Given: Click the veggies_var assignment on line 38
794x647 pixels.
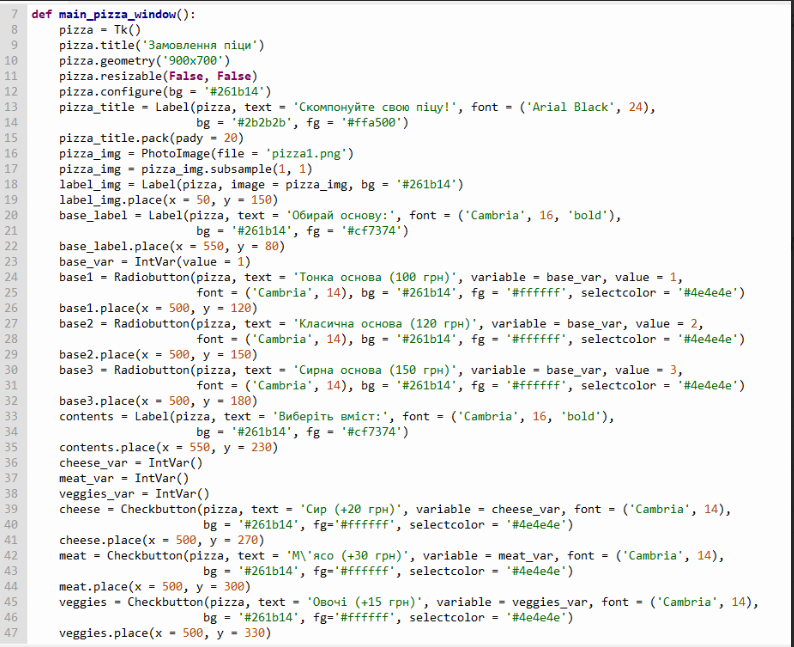Looking at the screenshot, I should (134, 494).
